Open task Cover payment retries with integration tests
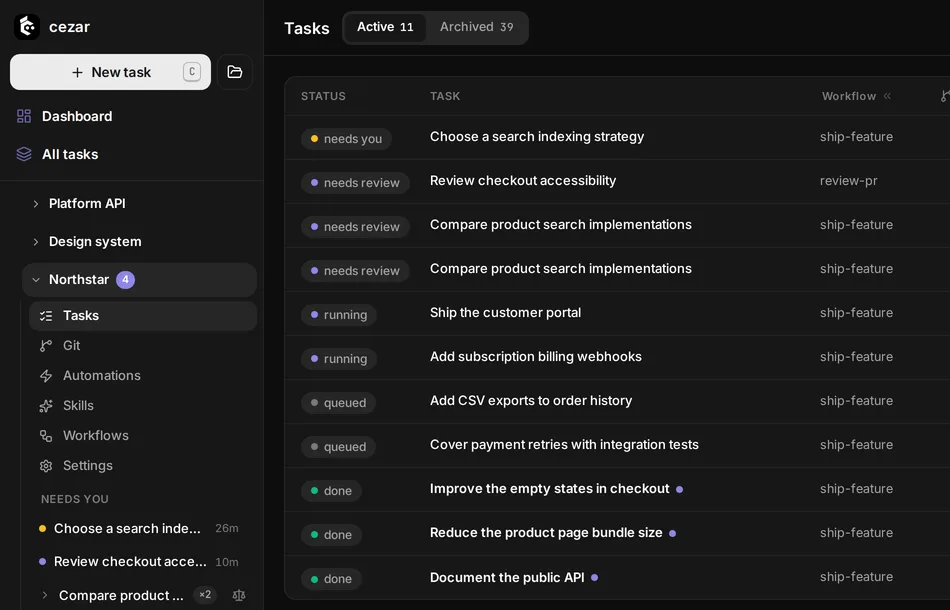The width and height of the screenshot is (950, 610). point(564,445)
